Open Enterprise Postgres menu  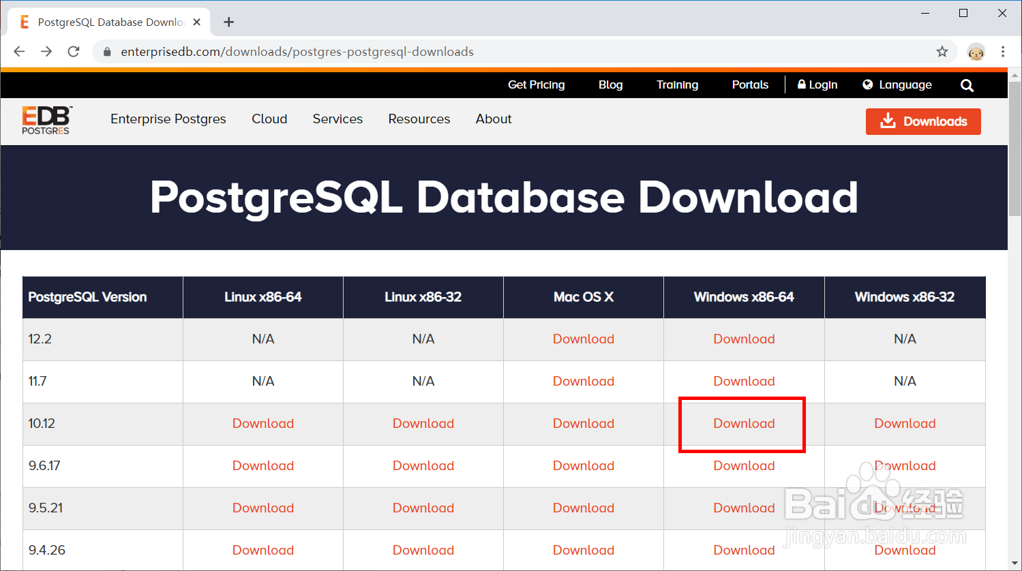(x=168, y=119)
